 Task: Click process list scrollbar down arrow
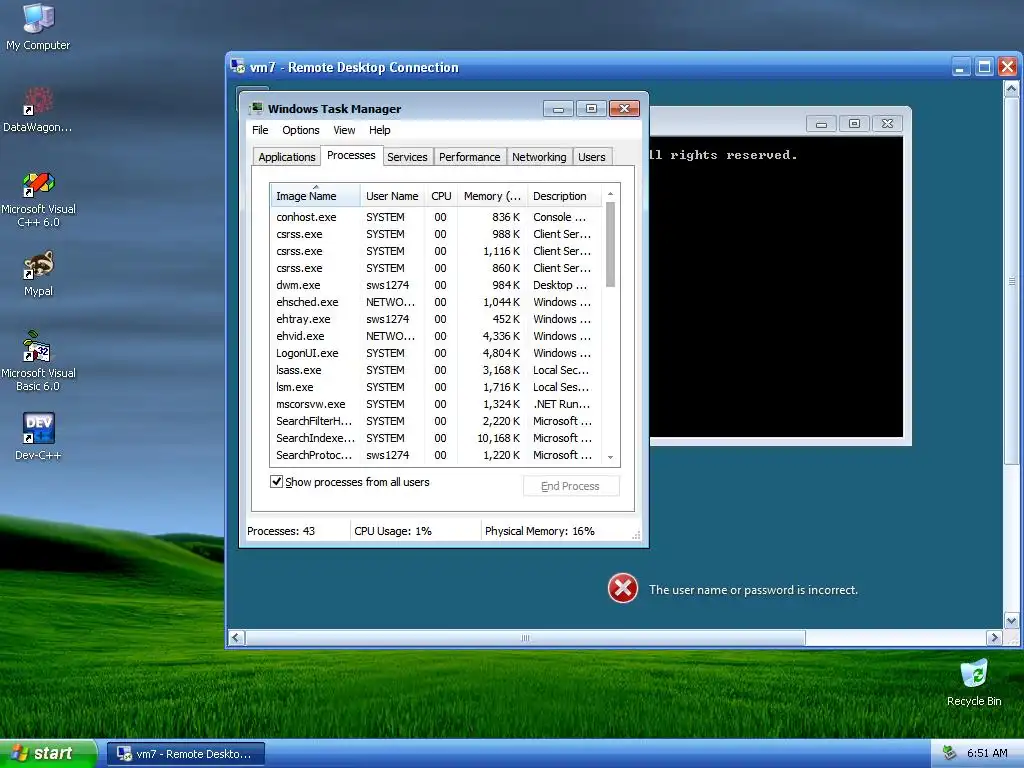click(x=611, y=457)
